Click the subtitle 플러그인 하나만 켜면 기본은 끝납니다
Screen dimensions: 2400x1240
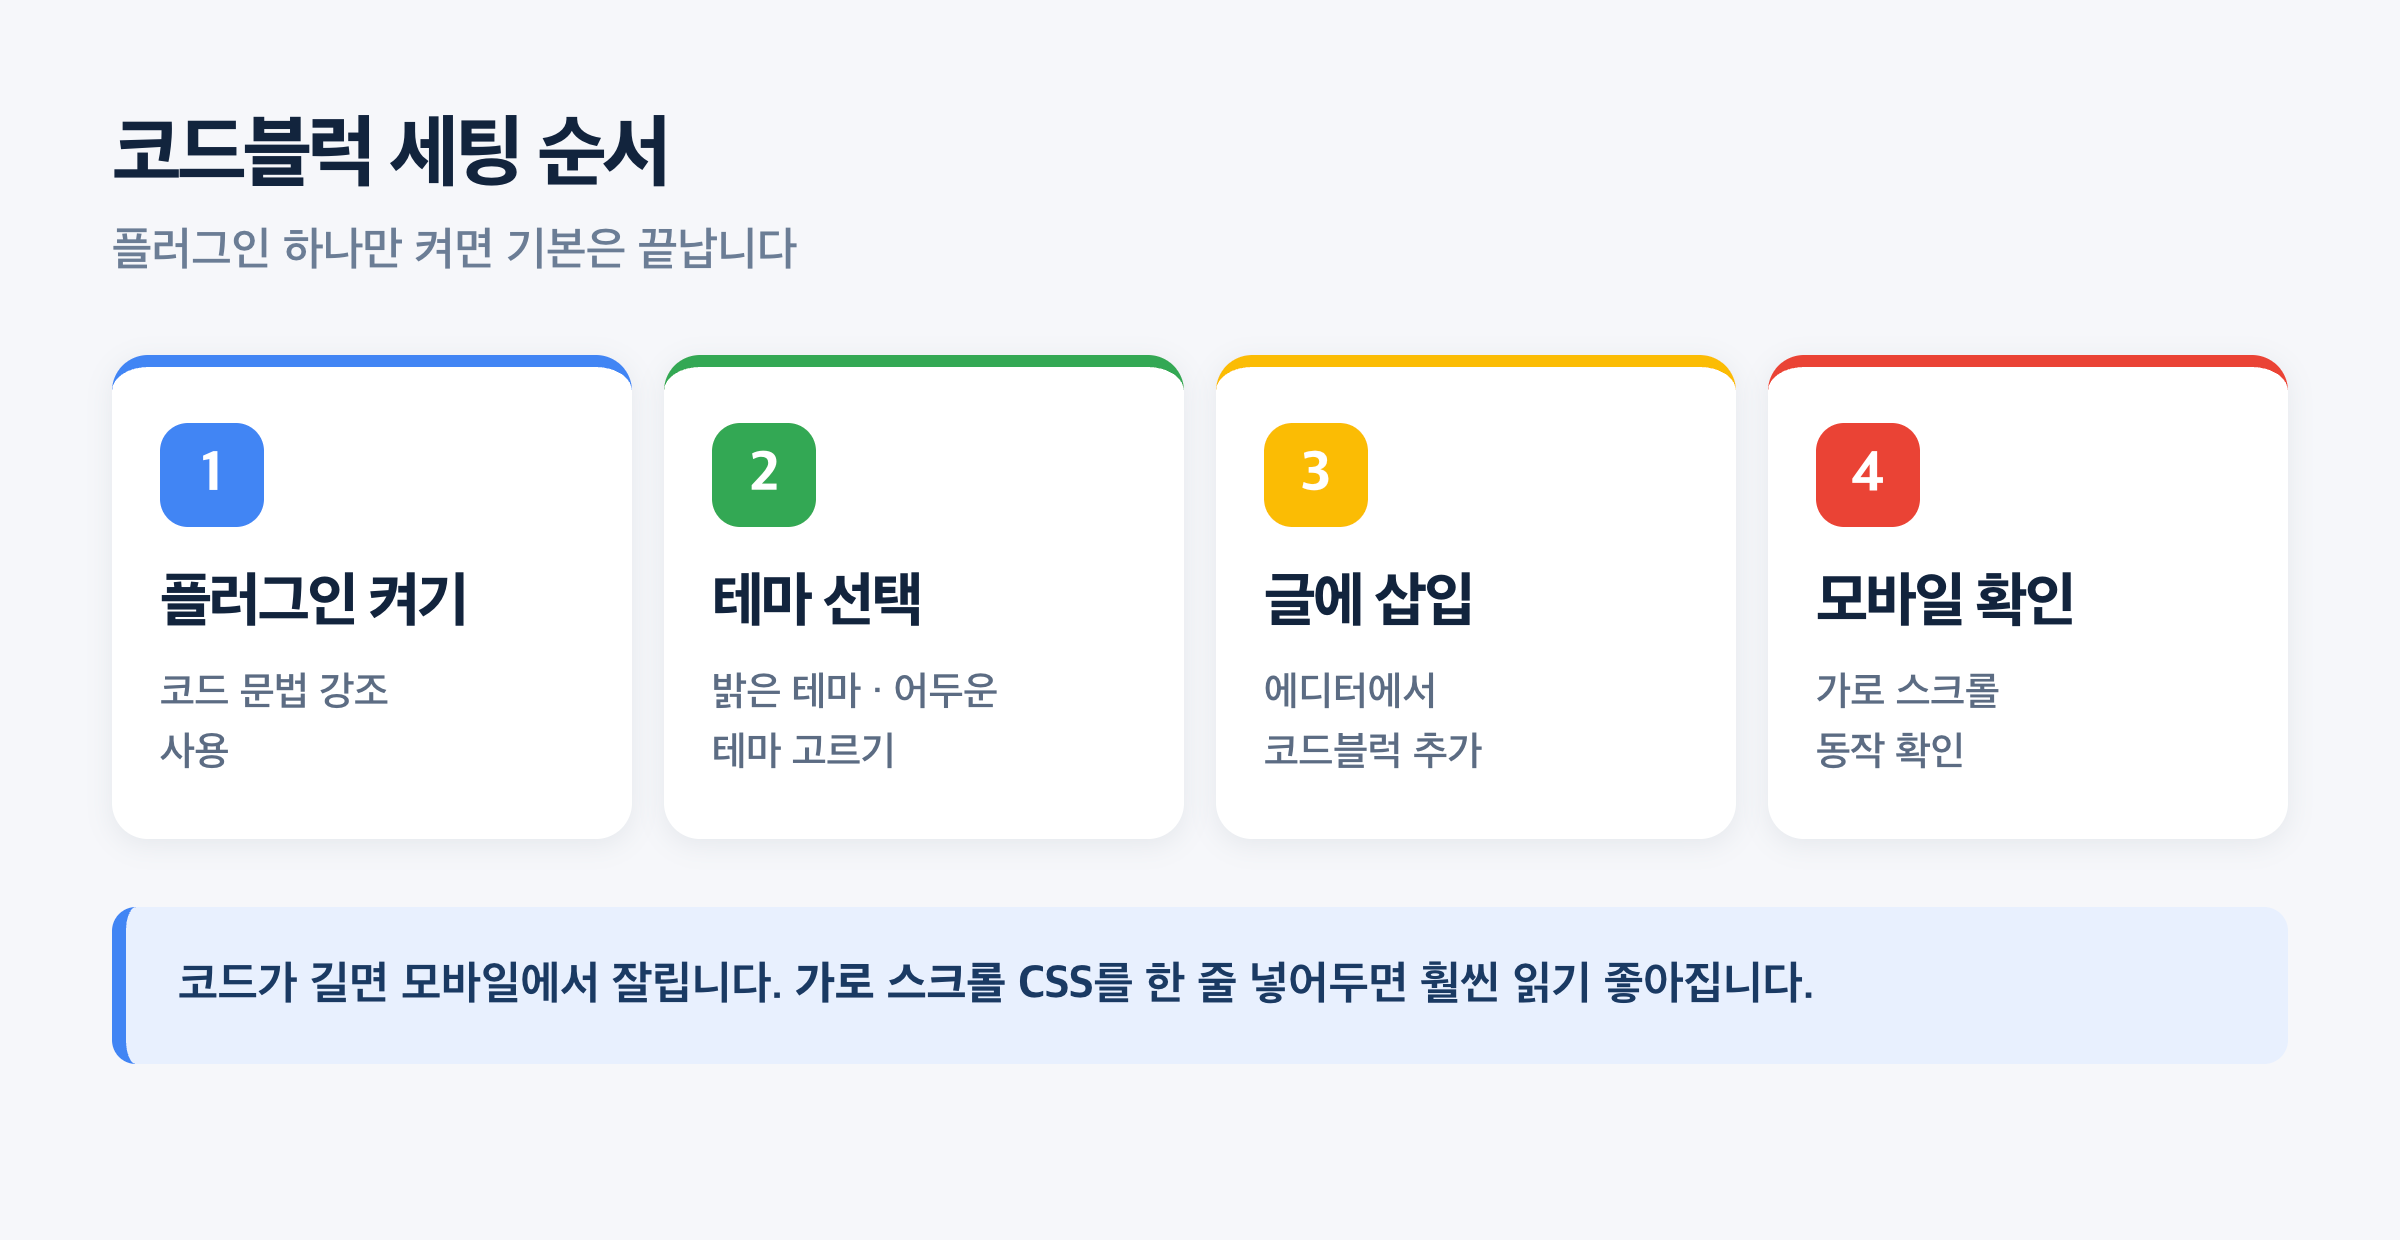click(455, 248)
